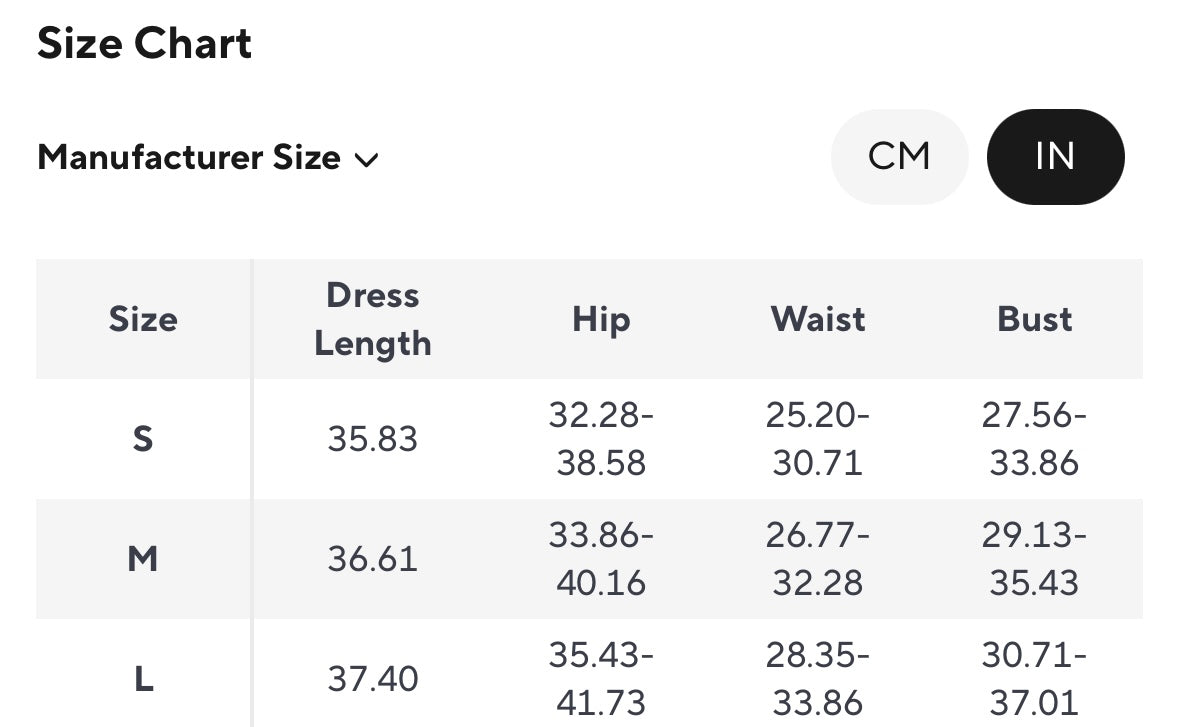The height and width of the screenshot is (727, 1179).
Task: Select the IN unit toggle
Action: 1055,157
